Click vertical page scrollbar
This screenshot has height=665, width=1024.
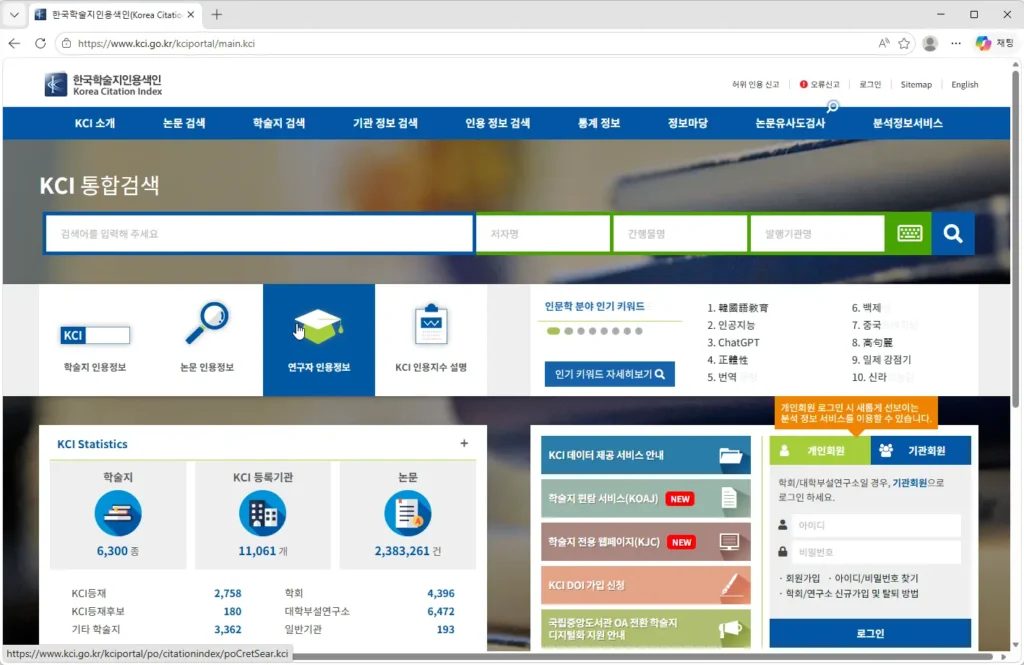coord(1016,238)
